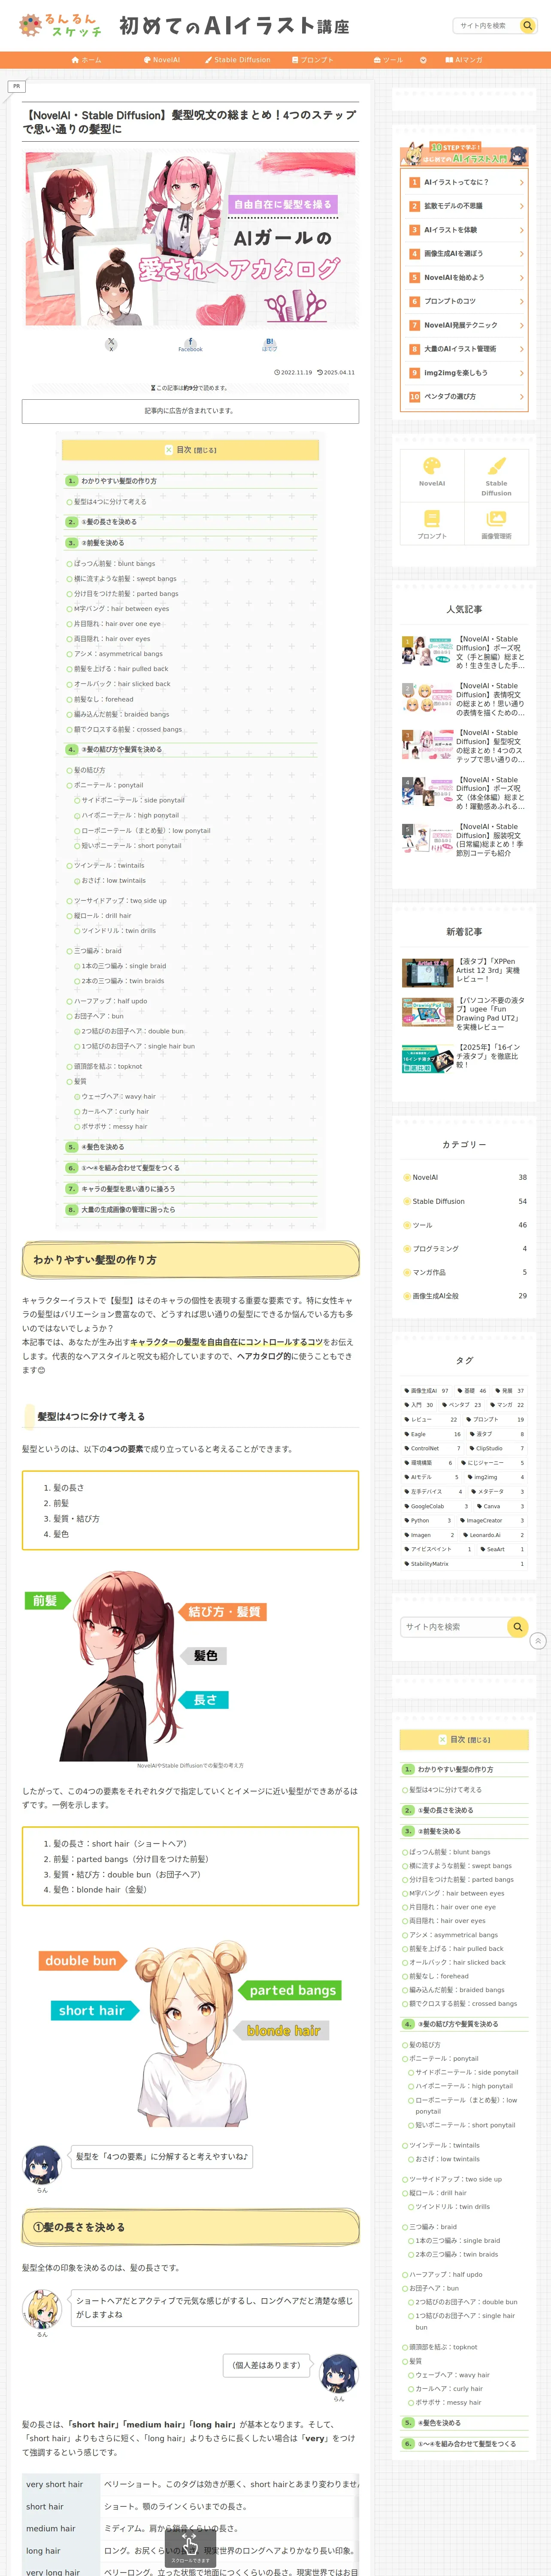The image size is (551, 2576).
Task: Open the AIマンガ navigation item
Action: click(464, 60)
